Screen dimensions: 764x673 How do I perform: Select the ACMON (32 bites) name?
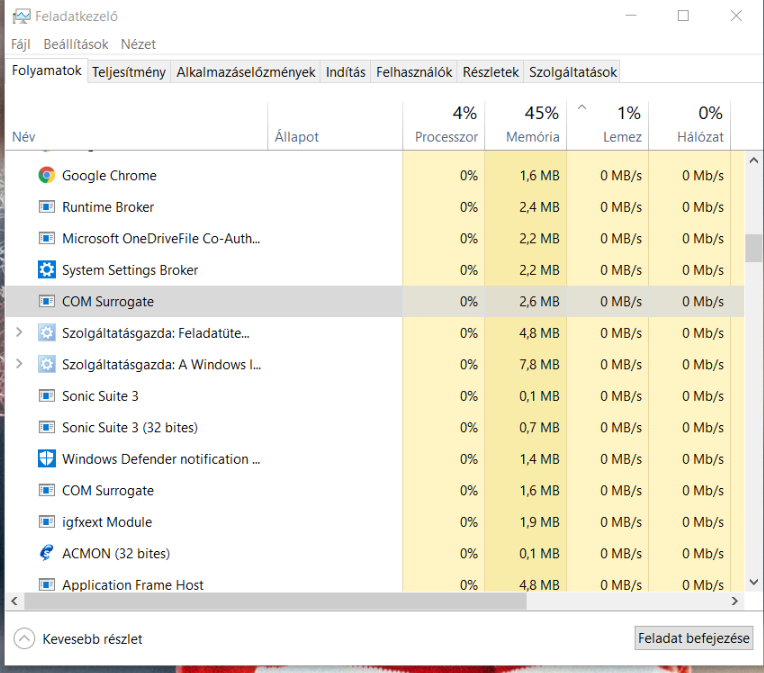tap(116, 554)
